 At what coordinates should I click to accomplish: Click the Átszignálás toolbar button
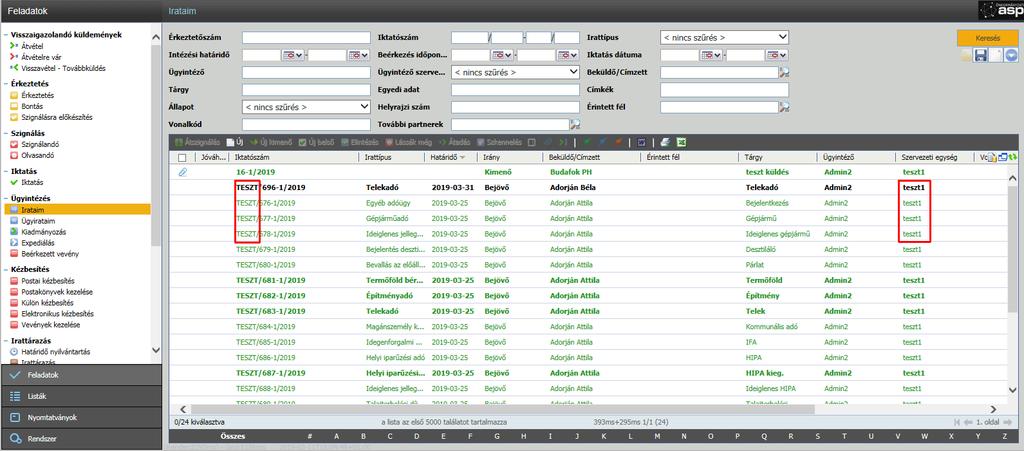(x=195, y=142)
